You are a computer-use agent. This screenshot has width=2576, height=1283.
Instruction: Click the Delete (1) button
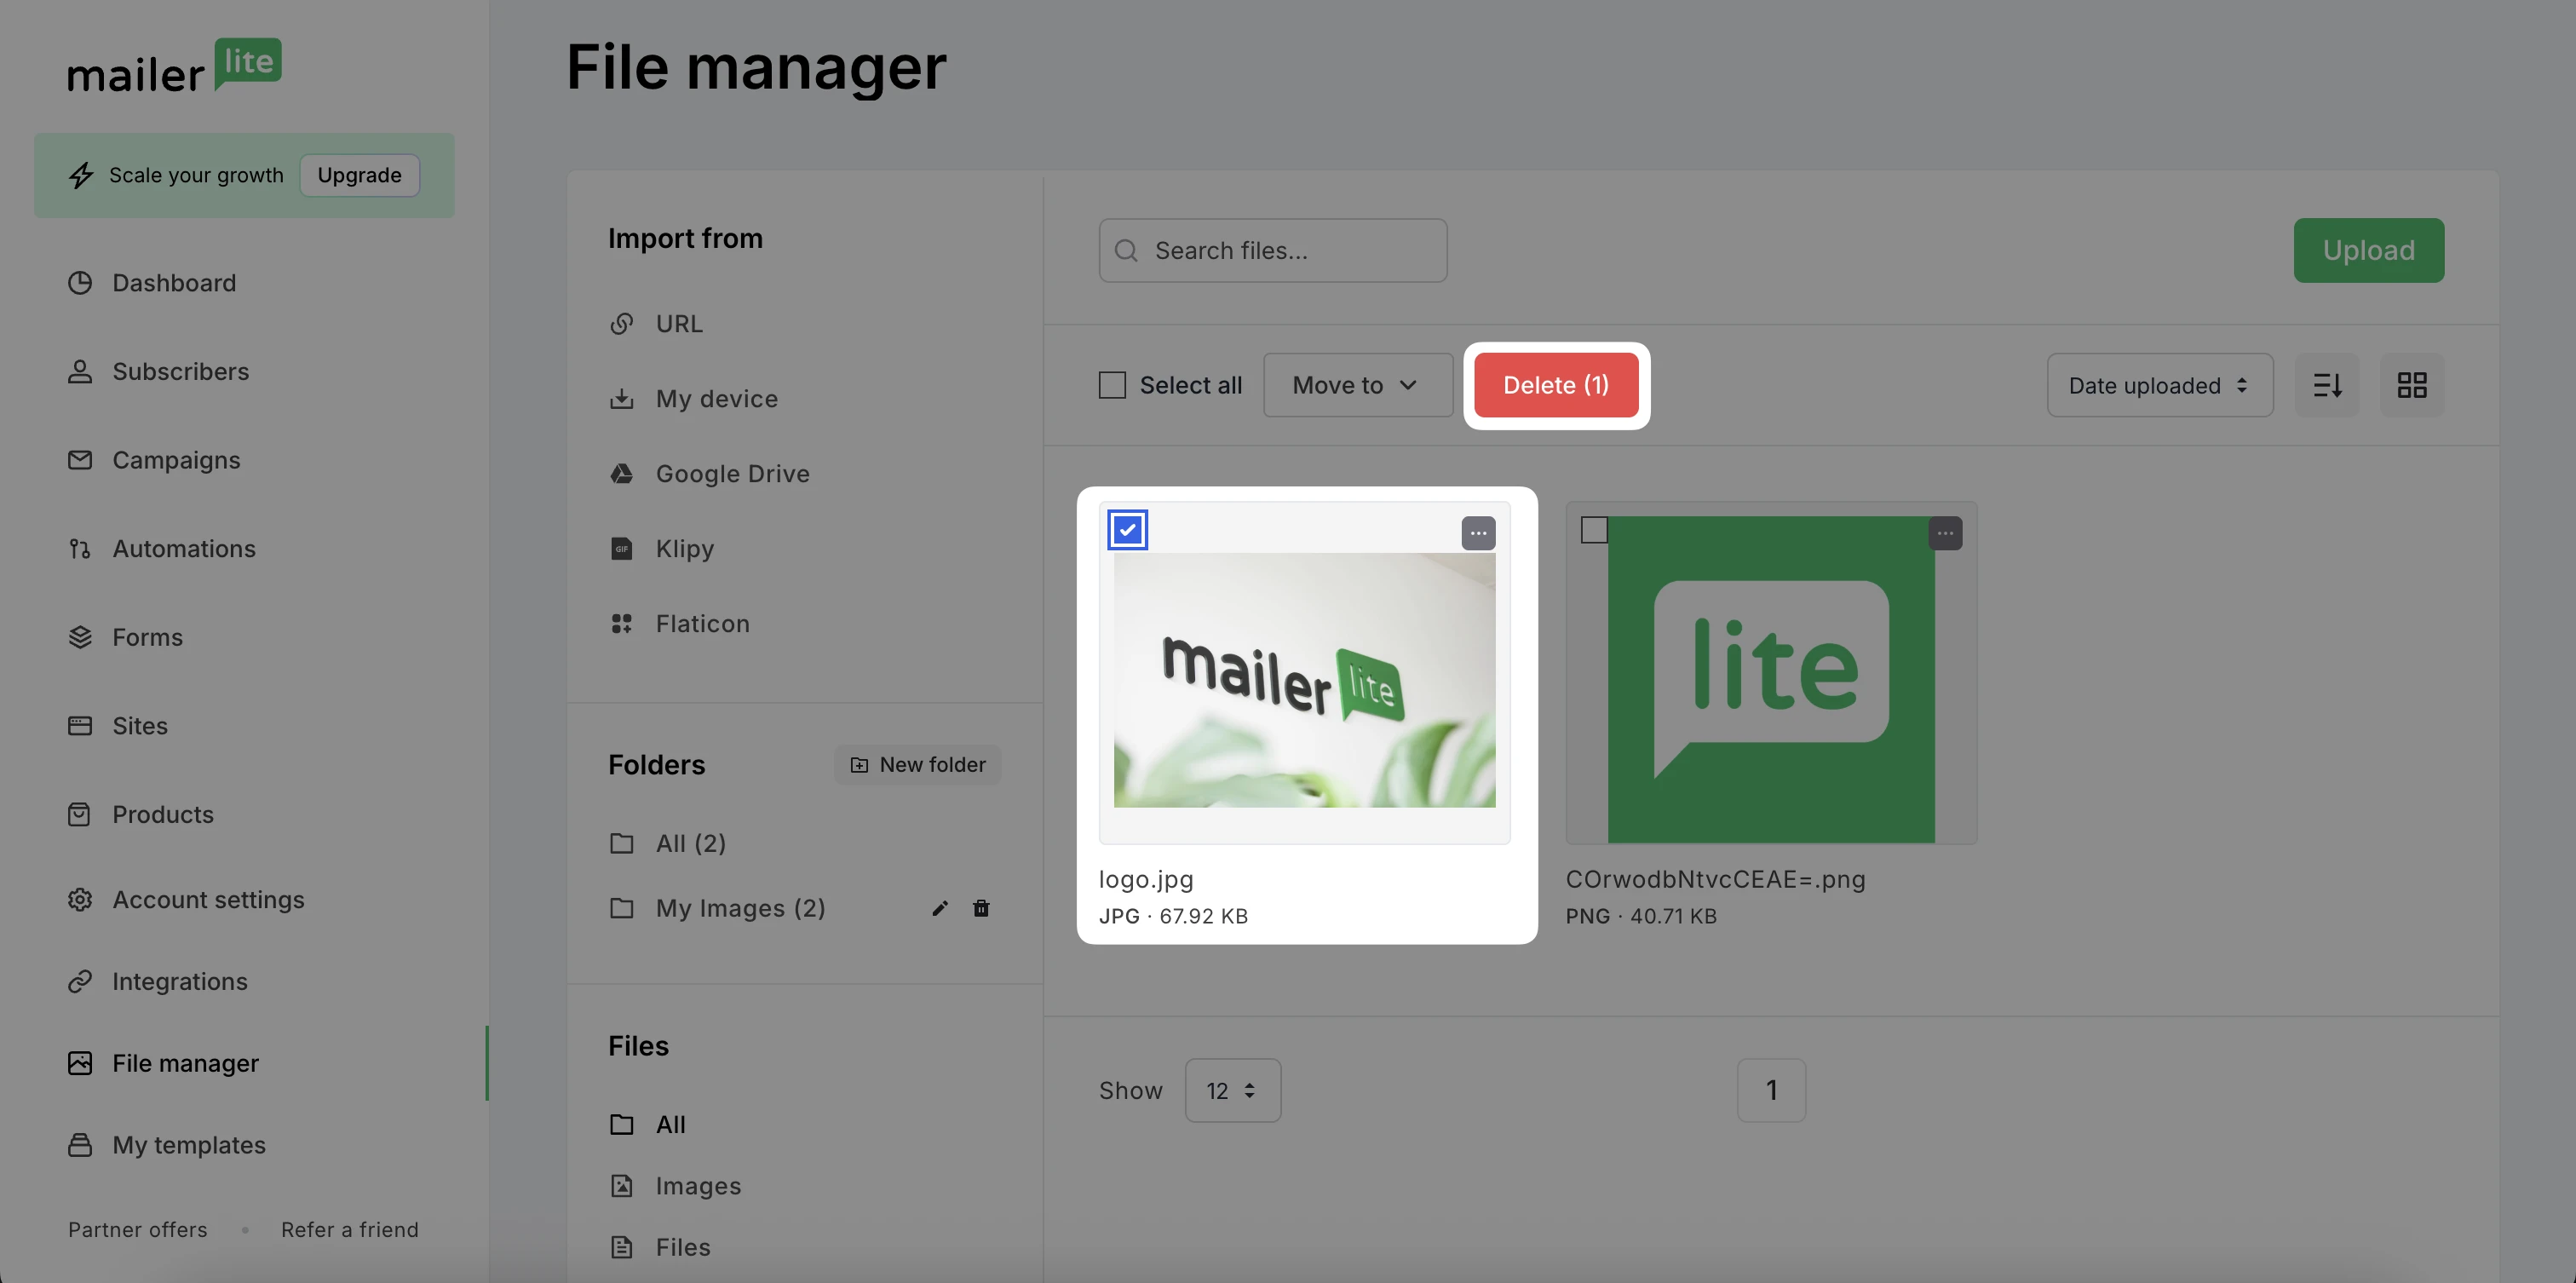[1556, 385]
